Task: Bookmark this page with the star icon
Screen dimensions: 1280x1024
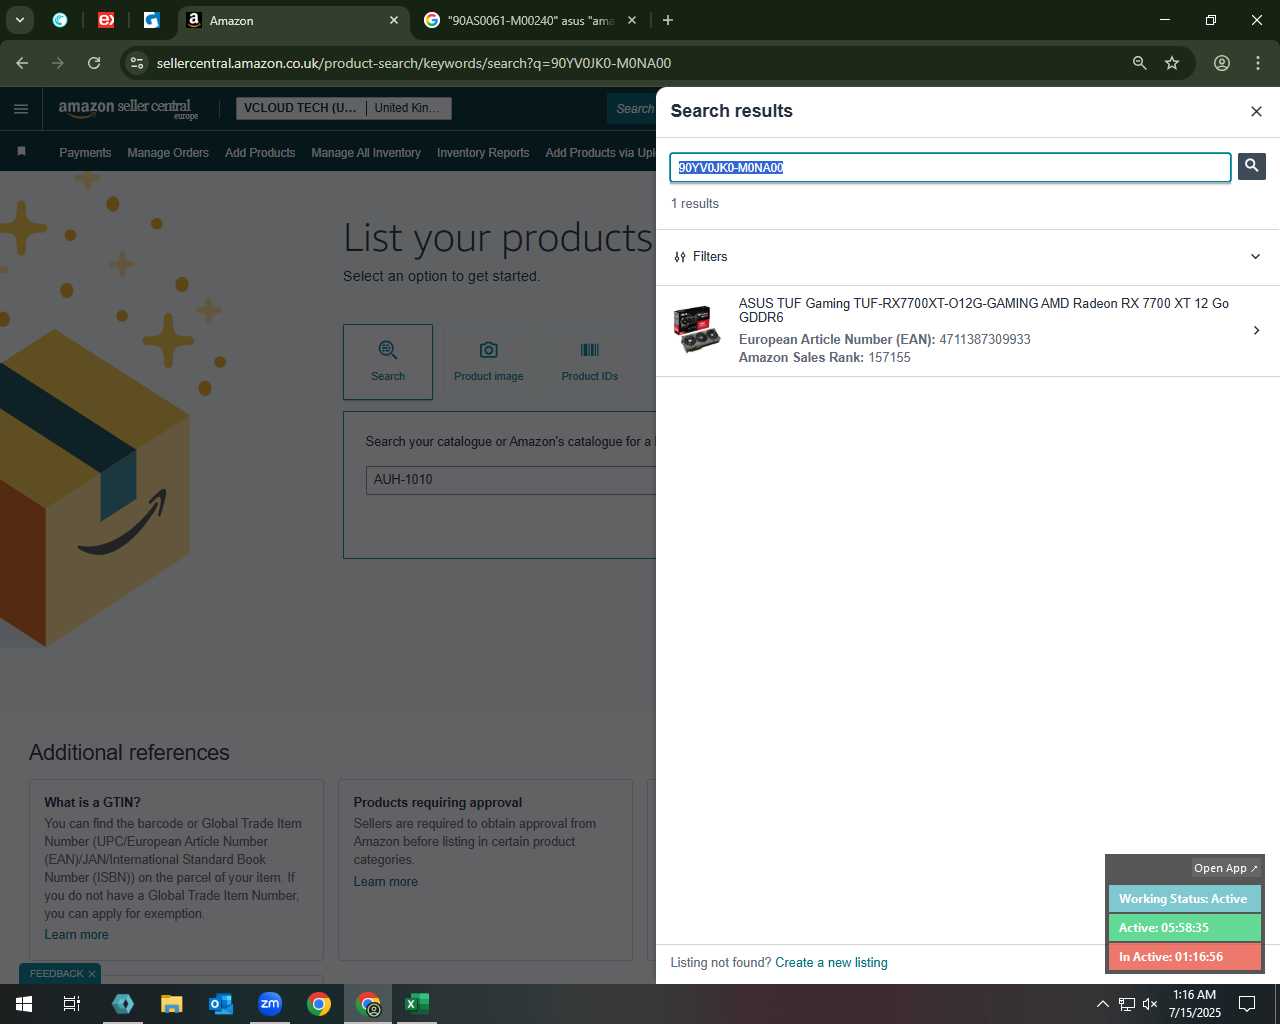Action: click(x=1172, y=63)
